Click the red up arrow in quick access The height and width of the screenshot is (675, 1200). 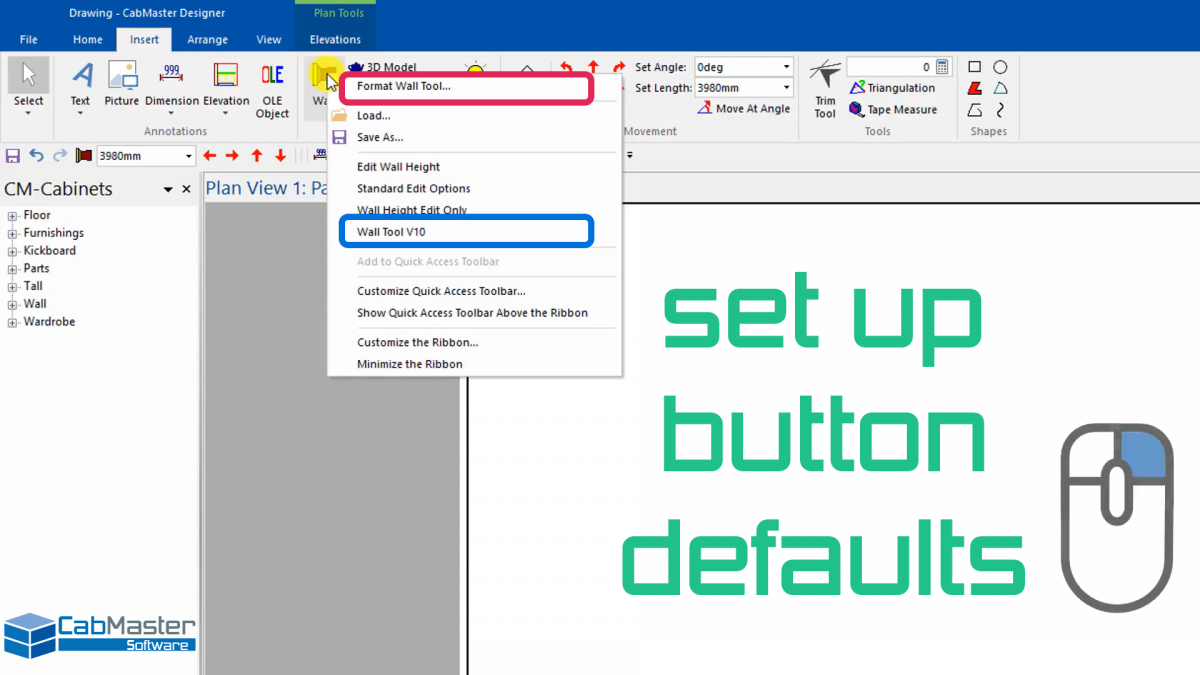[257, 156]
